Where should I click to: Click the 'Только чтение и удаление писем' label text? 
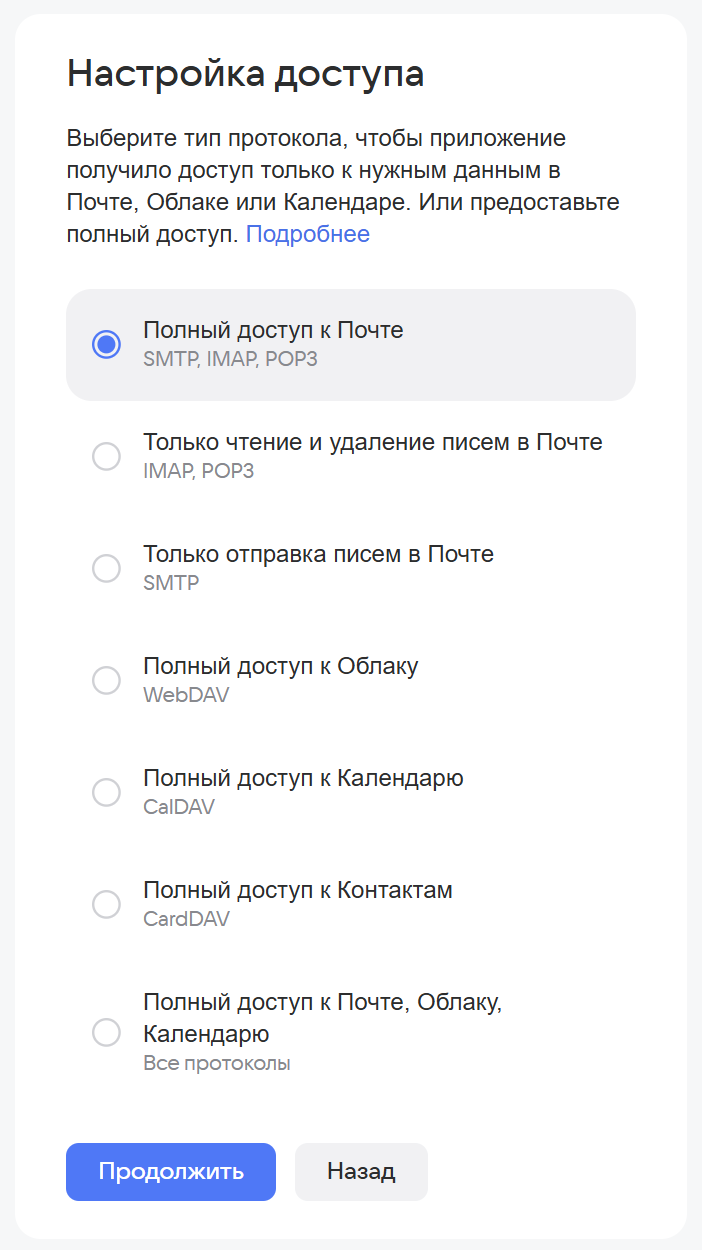(x=372, y=442)
